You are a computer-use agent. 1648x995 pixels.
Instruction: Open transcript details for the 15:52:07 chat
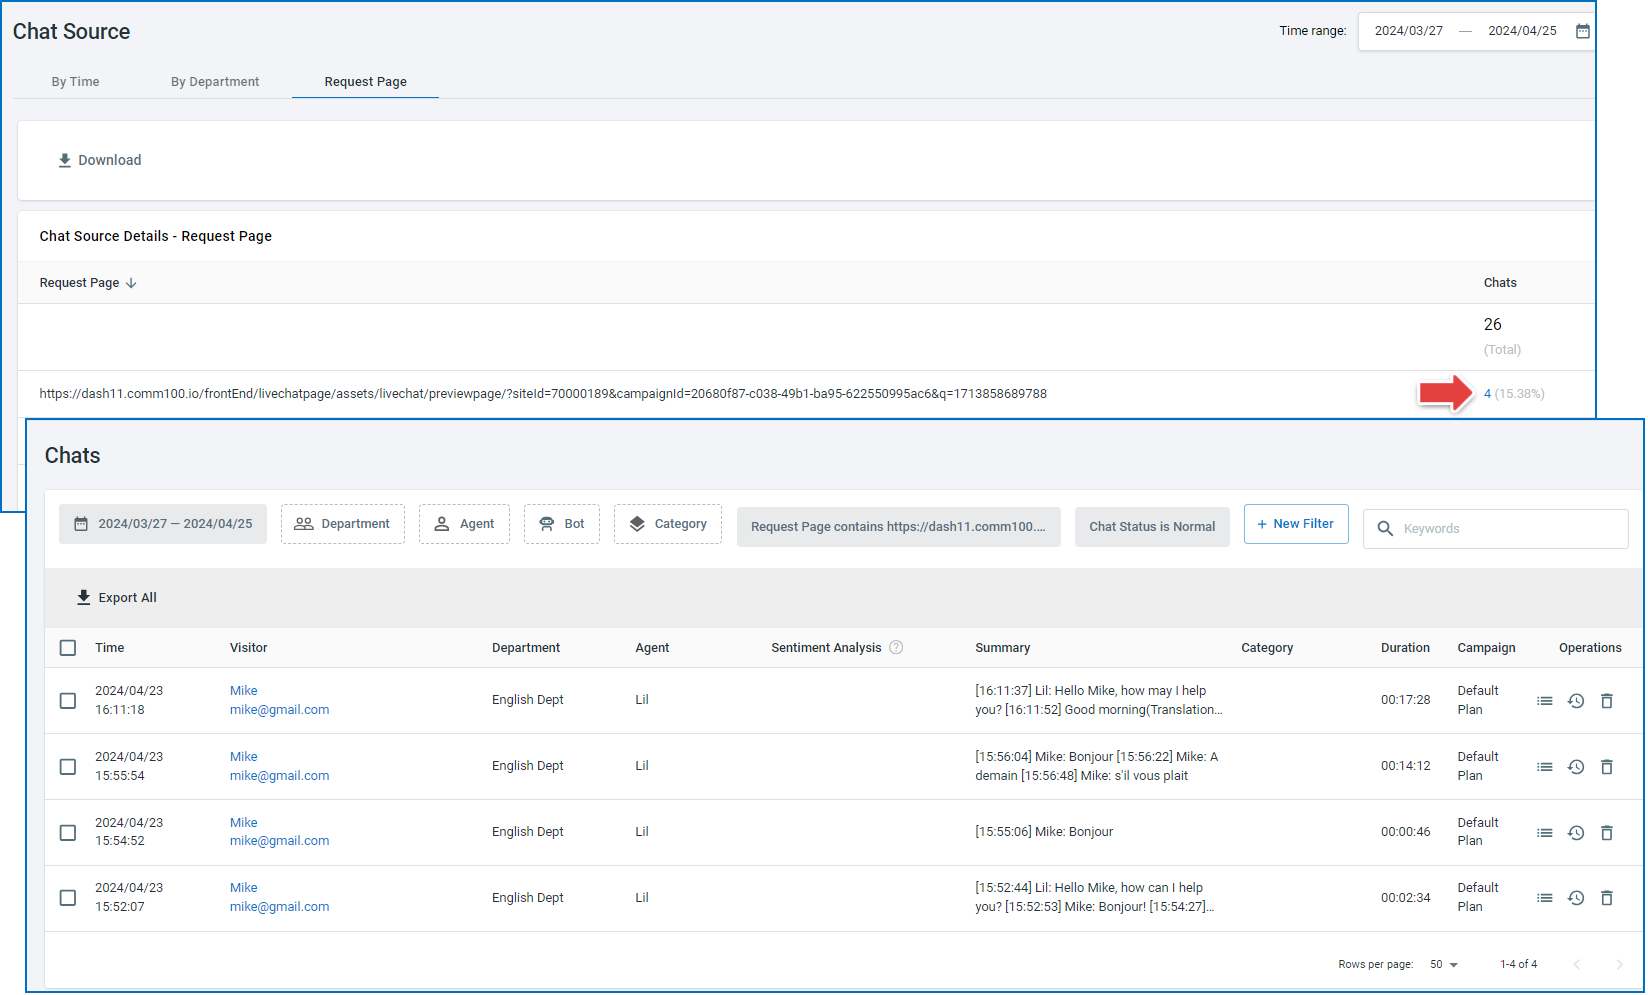[x=1545, y=898]
